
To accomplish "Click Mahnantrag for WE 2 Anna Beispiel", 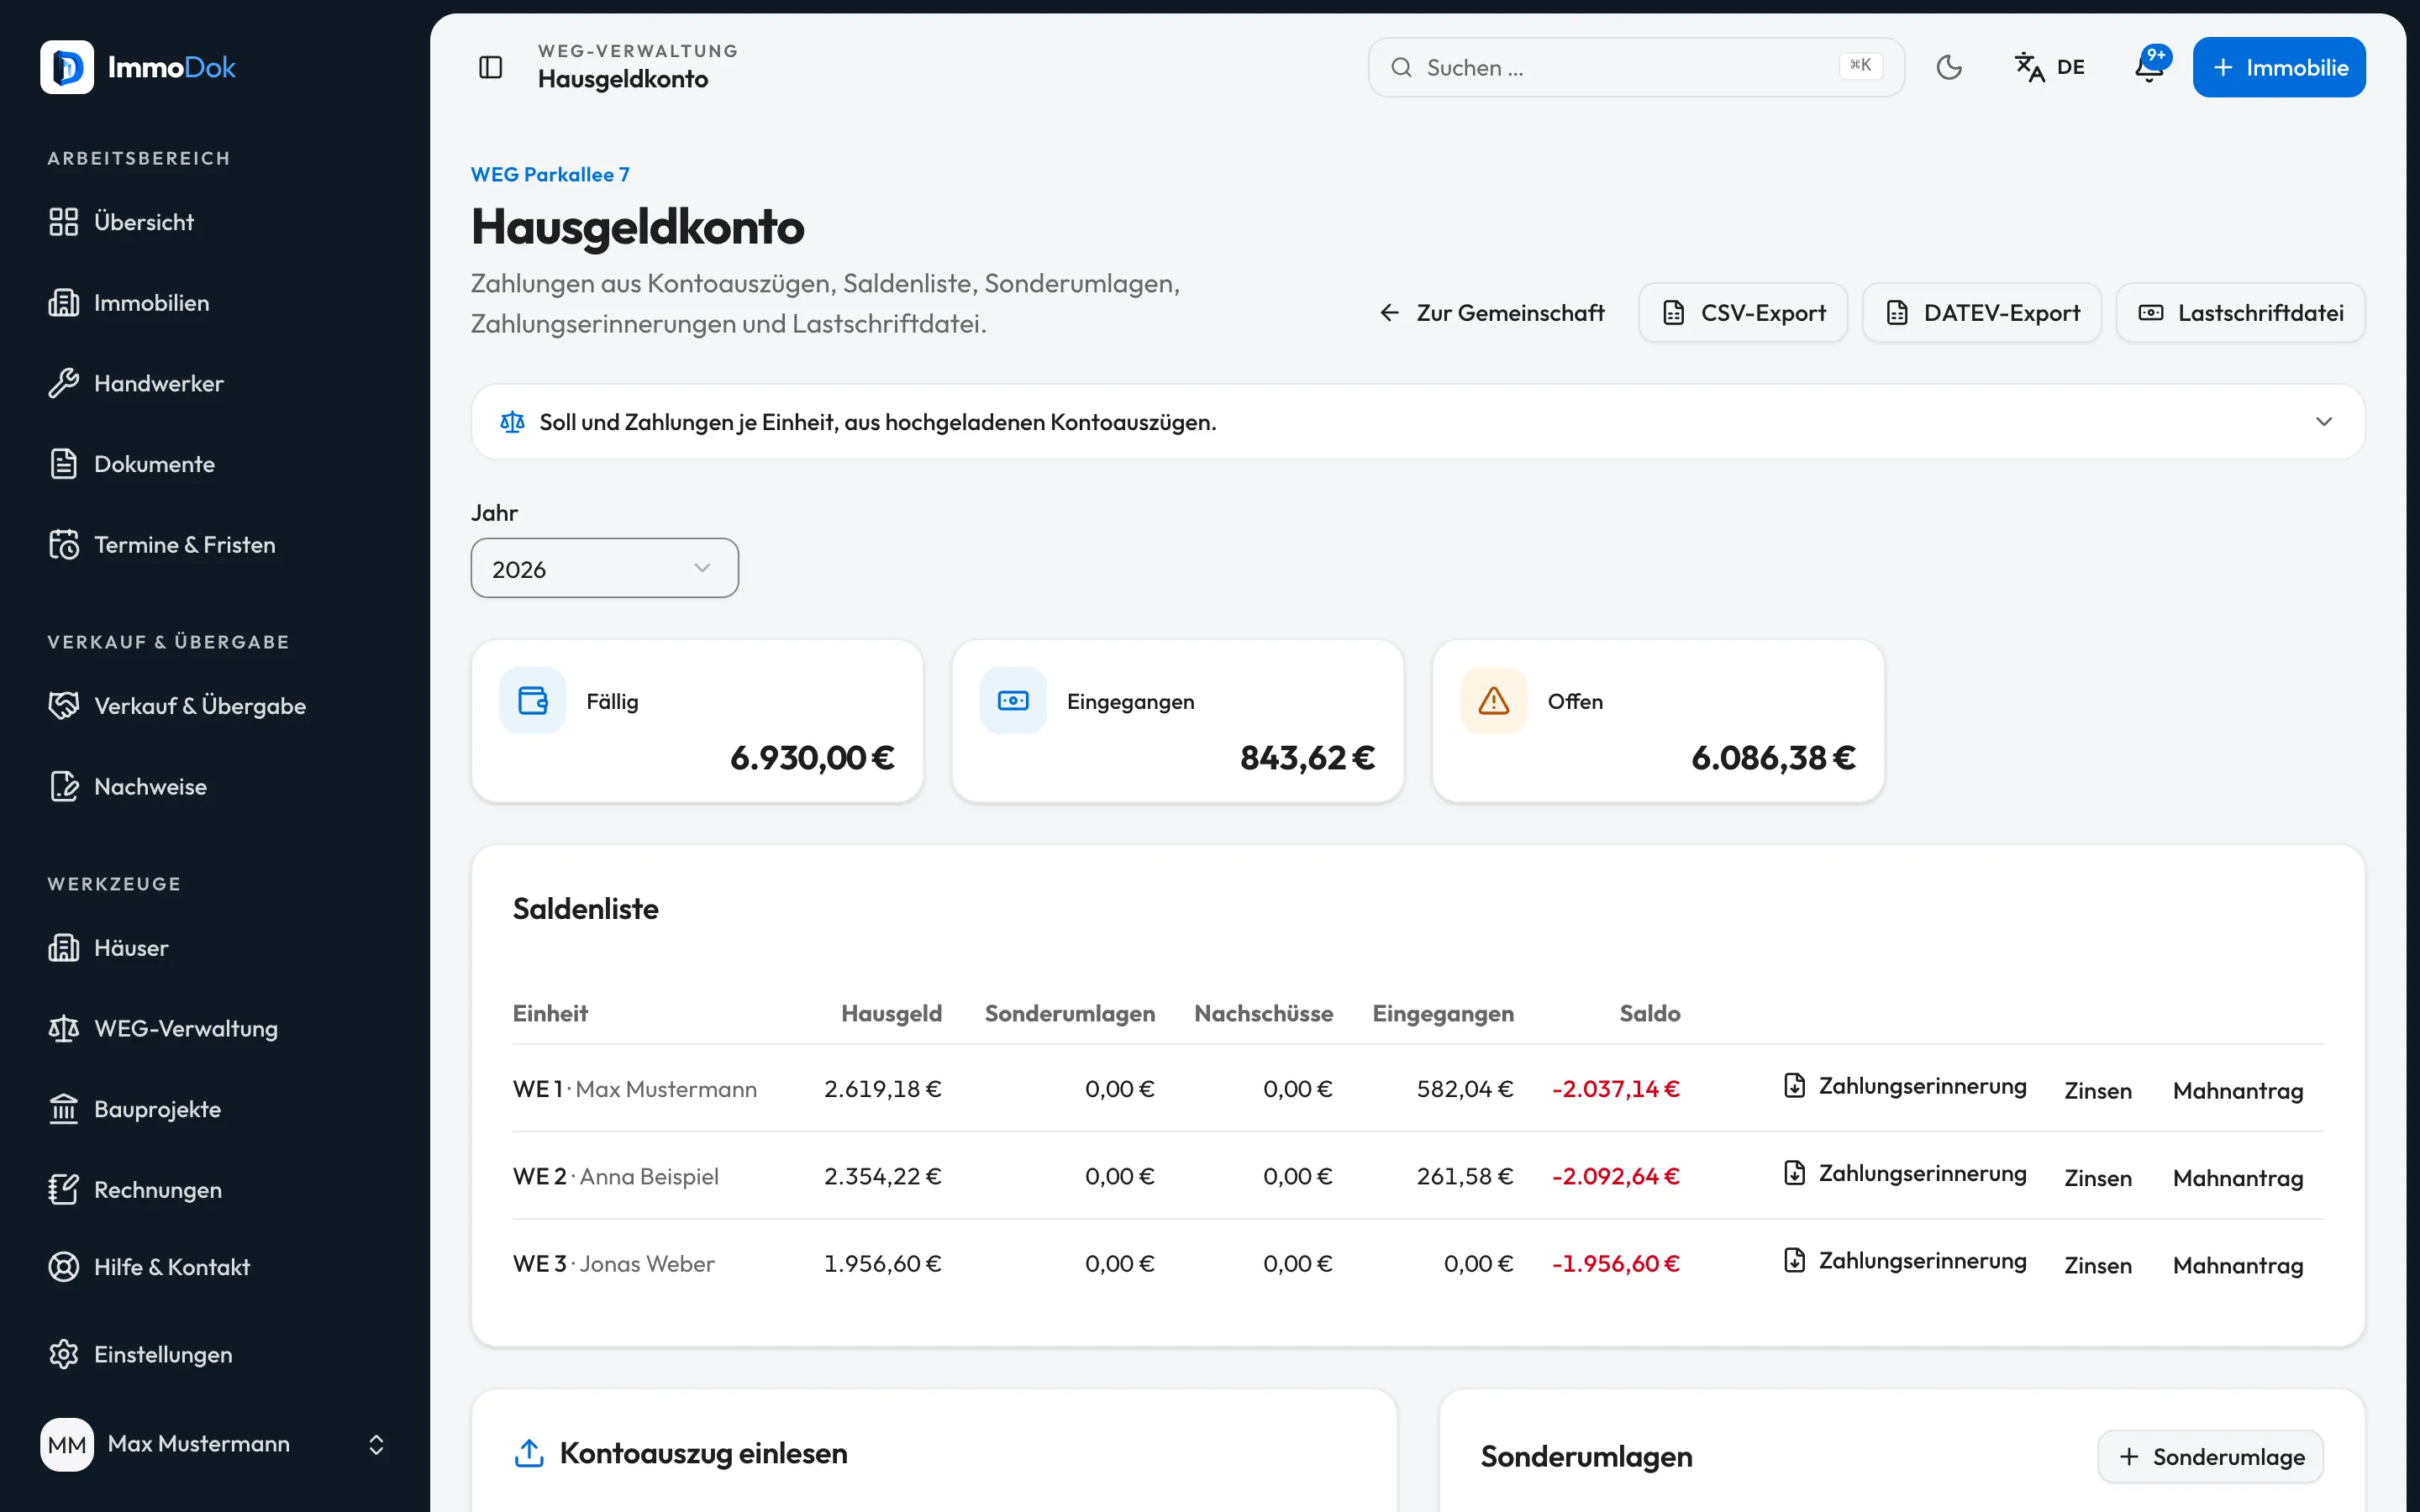I will [2238, 1178].
